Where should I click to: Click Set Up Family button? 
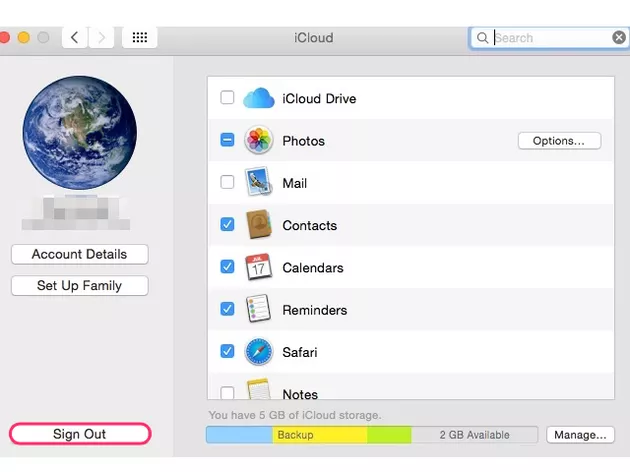tap(80, 286)
